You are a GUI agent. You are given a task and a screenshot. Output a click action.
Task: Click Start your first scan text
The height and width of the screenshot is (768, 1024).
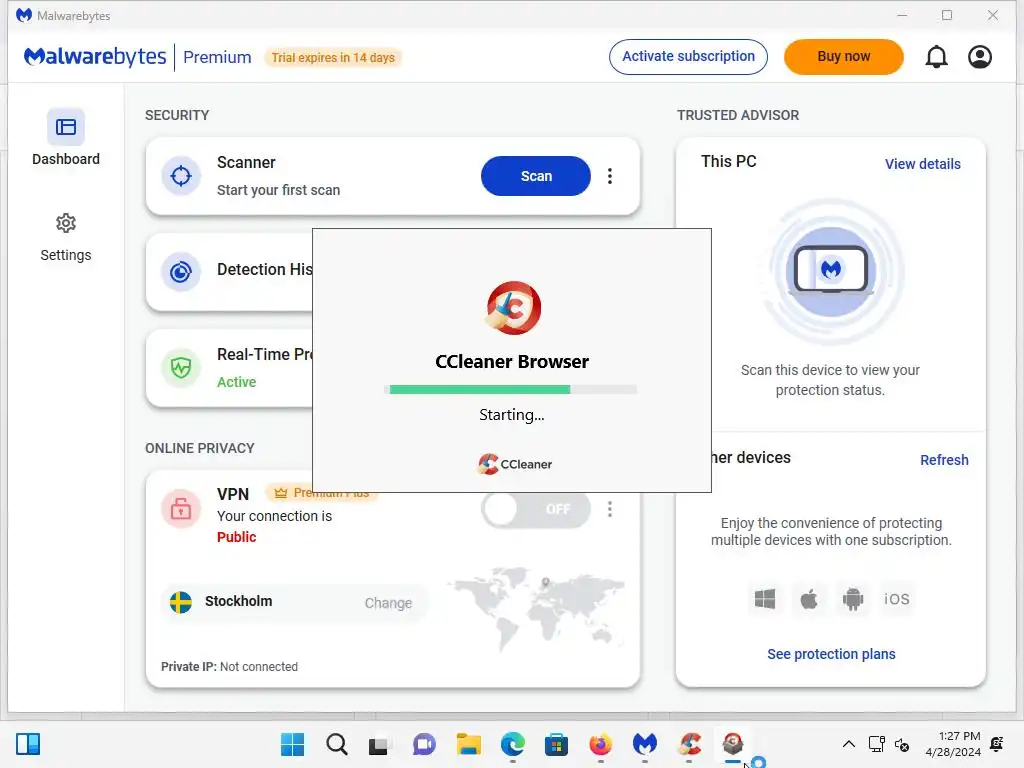pos(278,190)
